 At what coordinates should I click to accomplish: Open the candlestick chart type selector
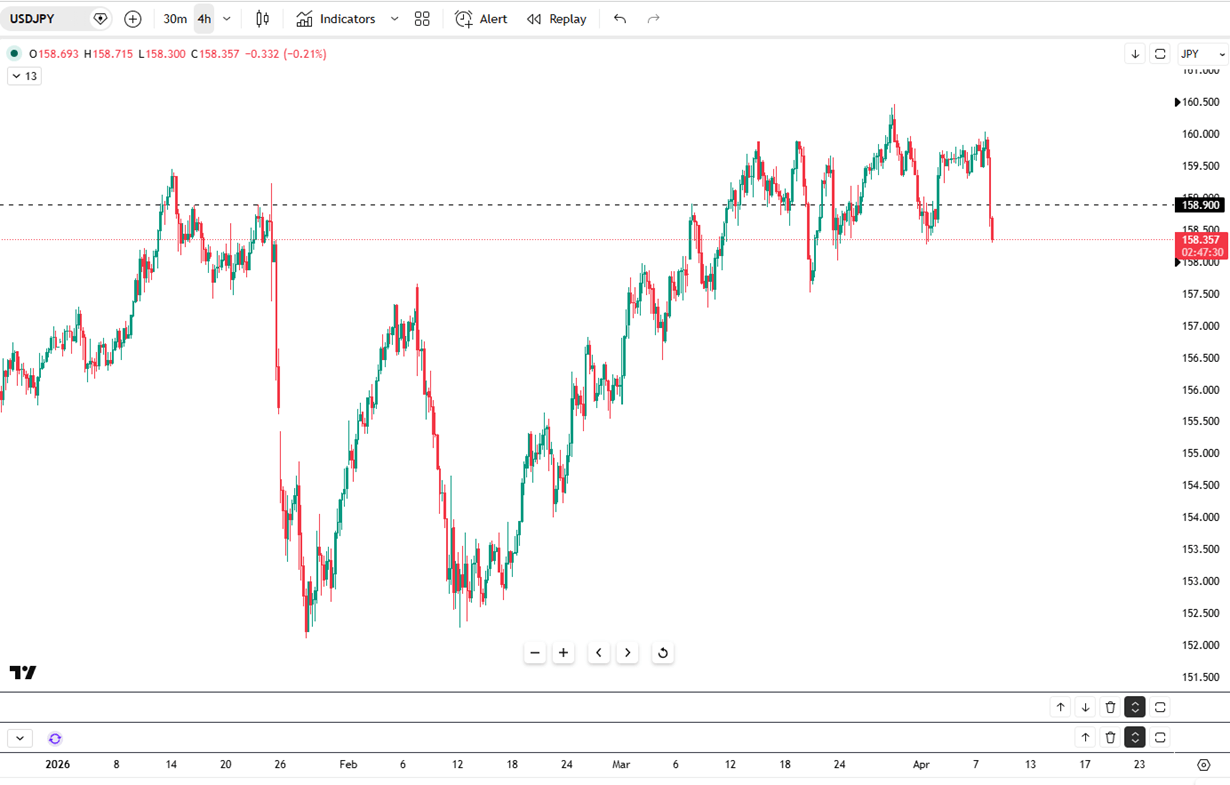coord(262,19)
